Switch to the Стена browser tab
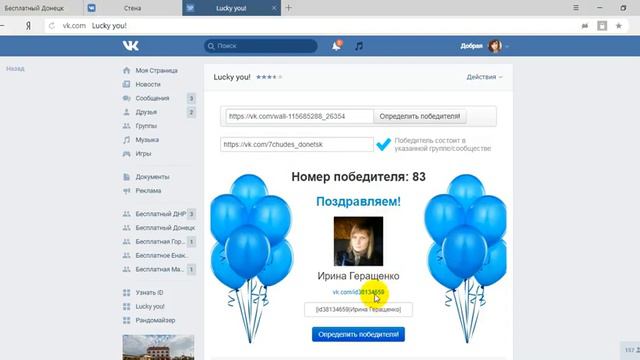 click(x=133, y=8)
